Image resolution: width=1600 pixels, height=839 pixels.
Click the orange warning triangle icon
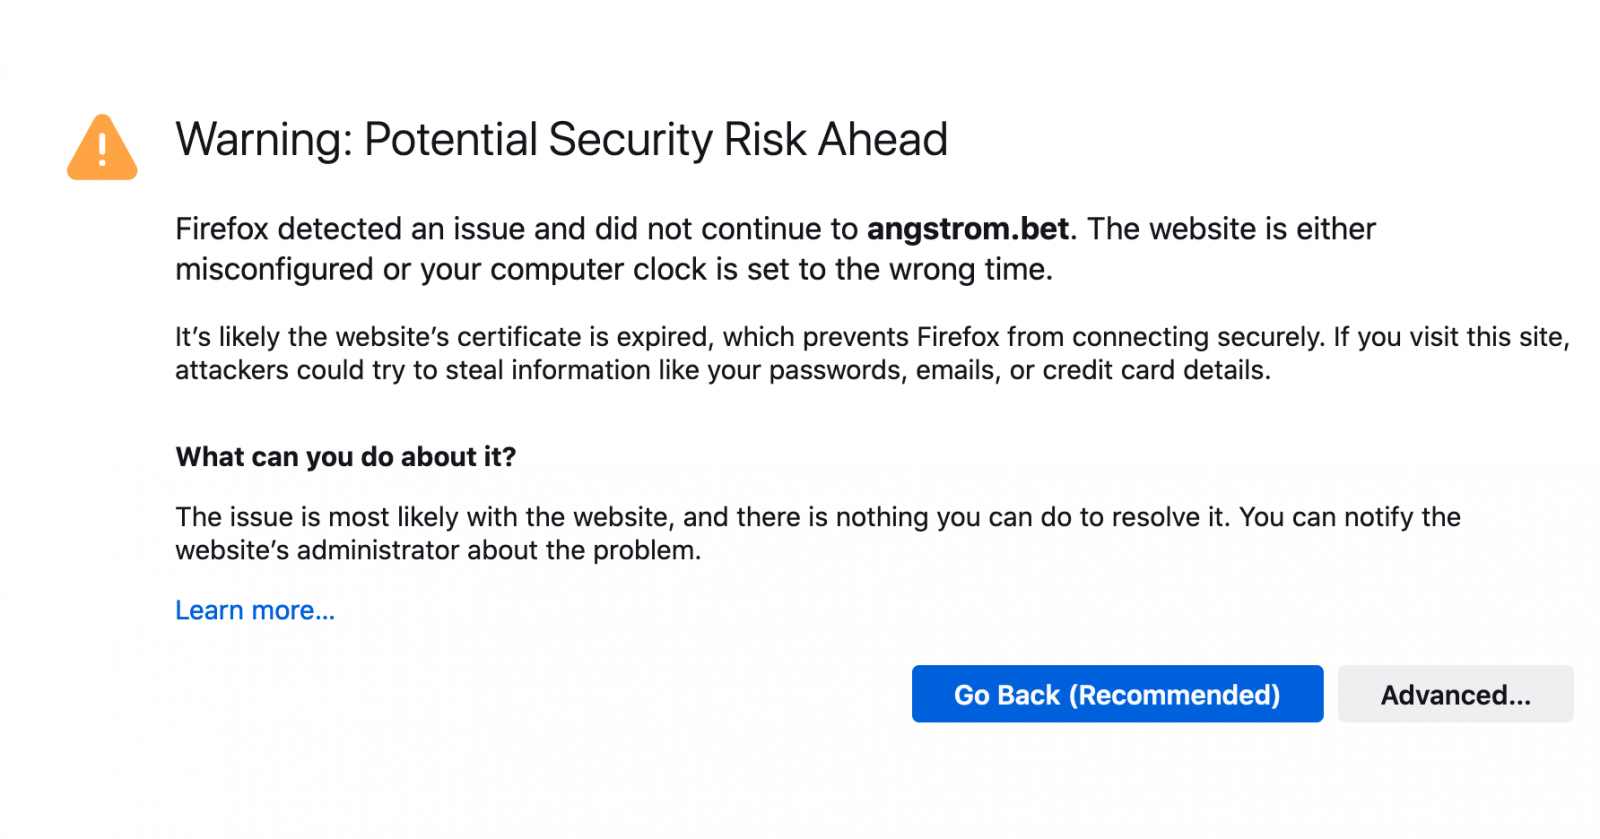click(102, 148)
